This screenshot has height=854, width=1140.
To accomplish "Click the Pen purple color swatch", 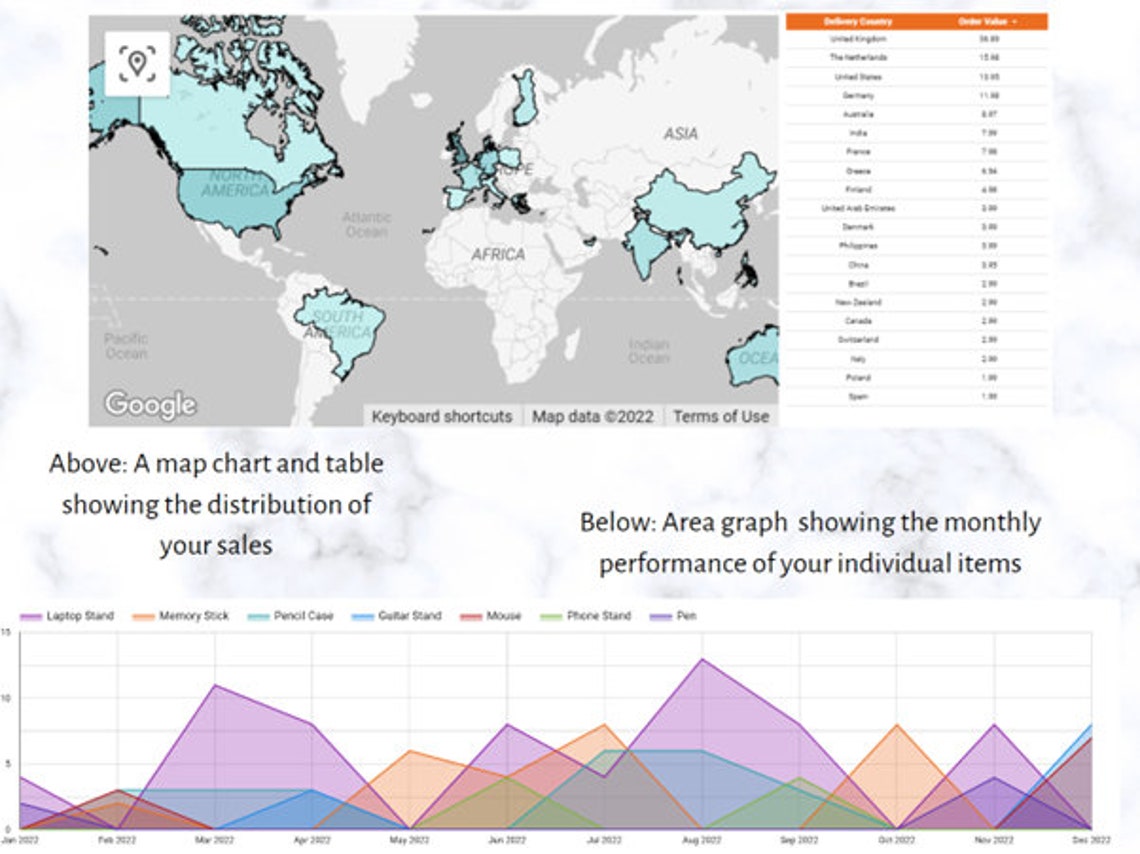I will point(663,615).
